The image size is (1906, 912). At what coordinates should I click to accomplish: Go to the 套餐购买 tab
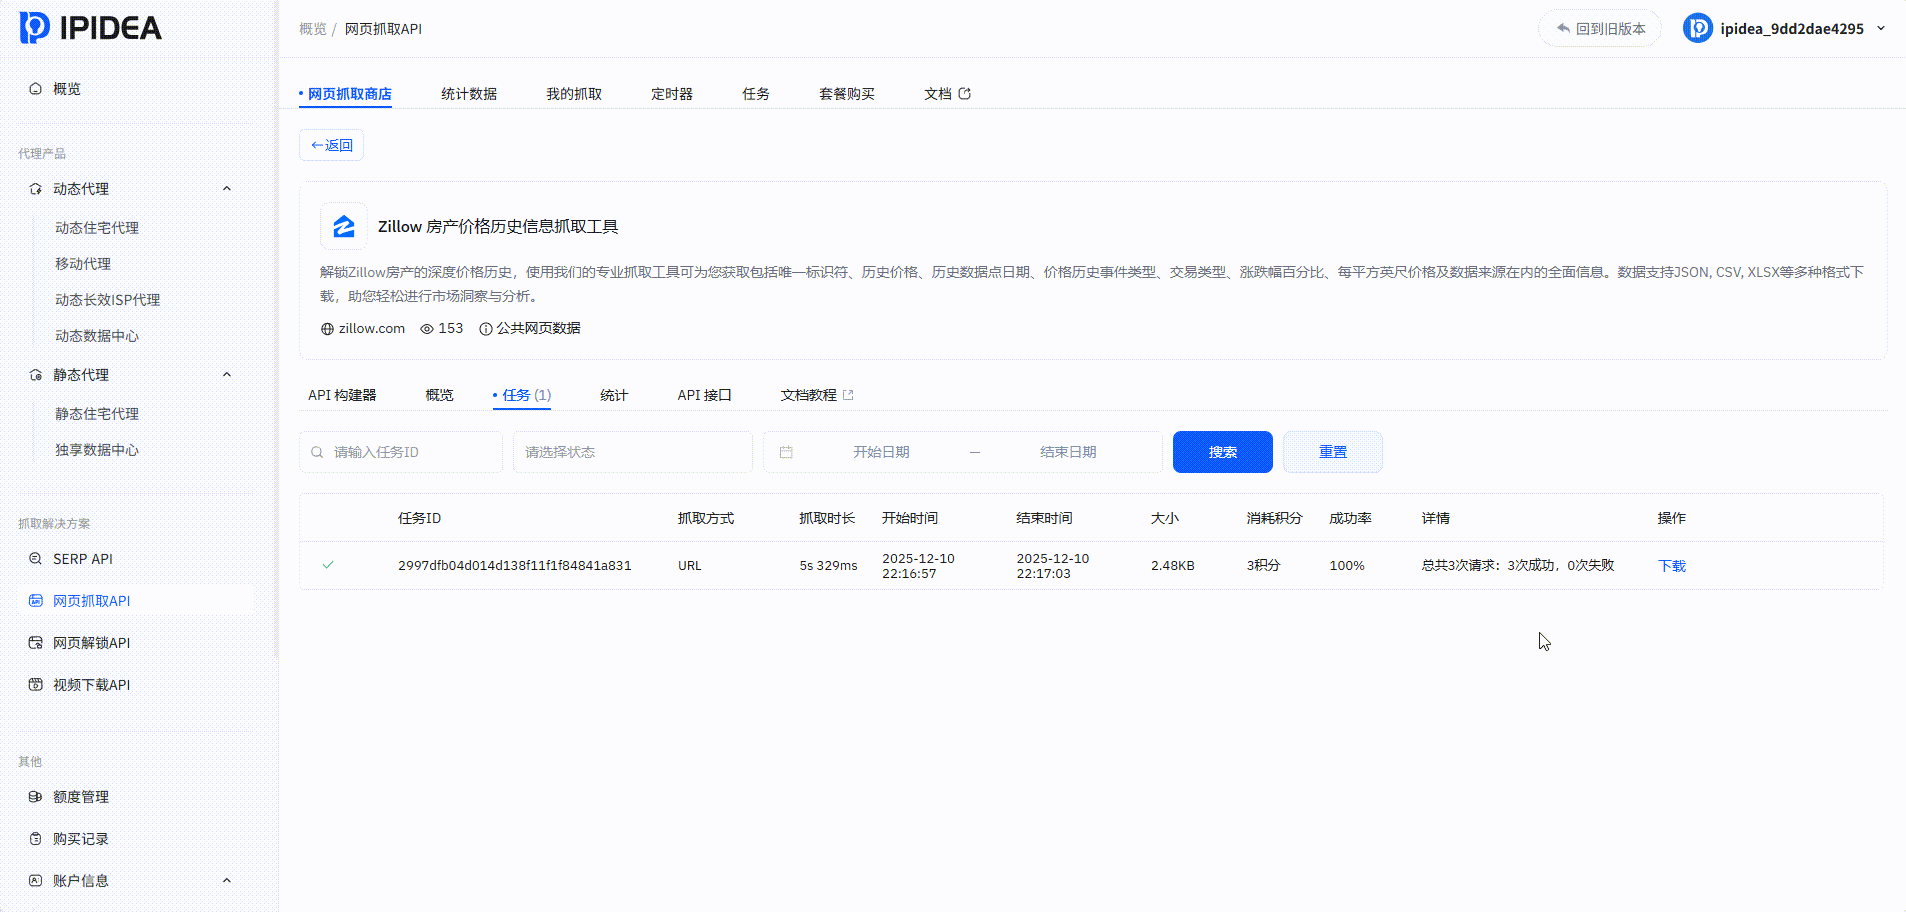click(x=847, y=94)
